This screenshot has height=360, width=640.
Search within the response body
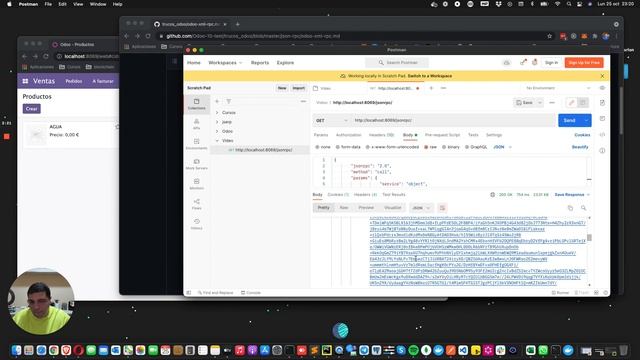point(584,208)
